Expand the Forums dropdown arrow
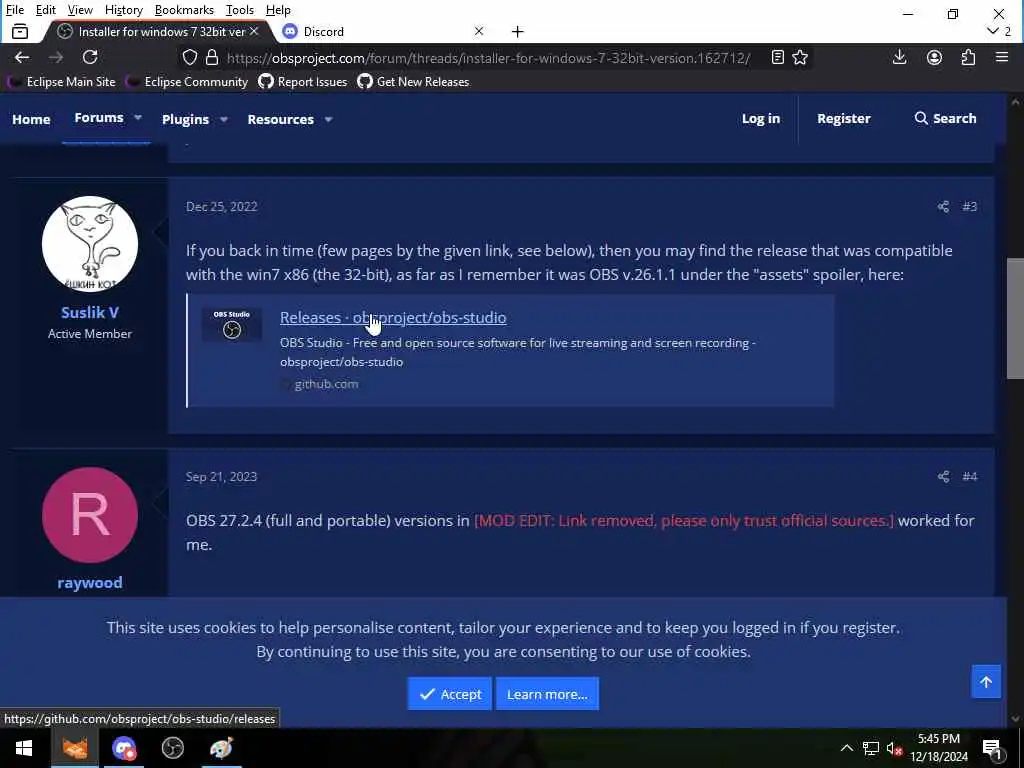 pyautogui.click(x=138, y=118)
